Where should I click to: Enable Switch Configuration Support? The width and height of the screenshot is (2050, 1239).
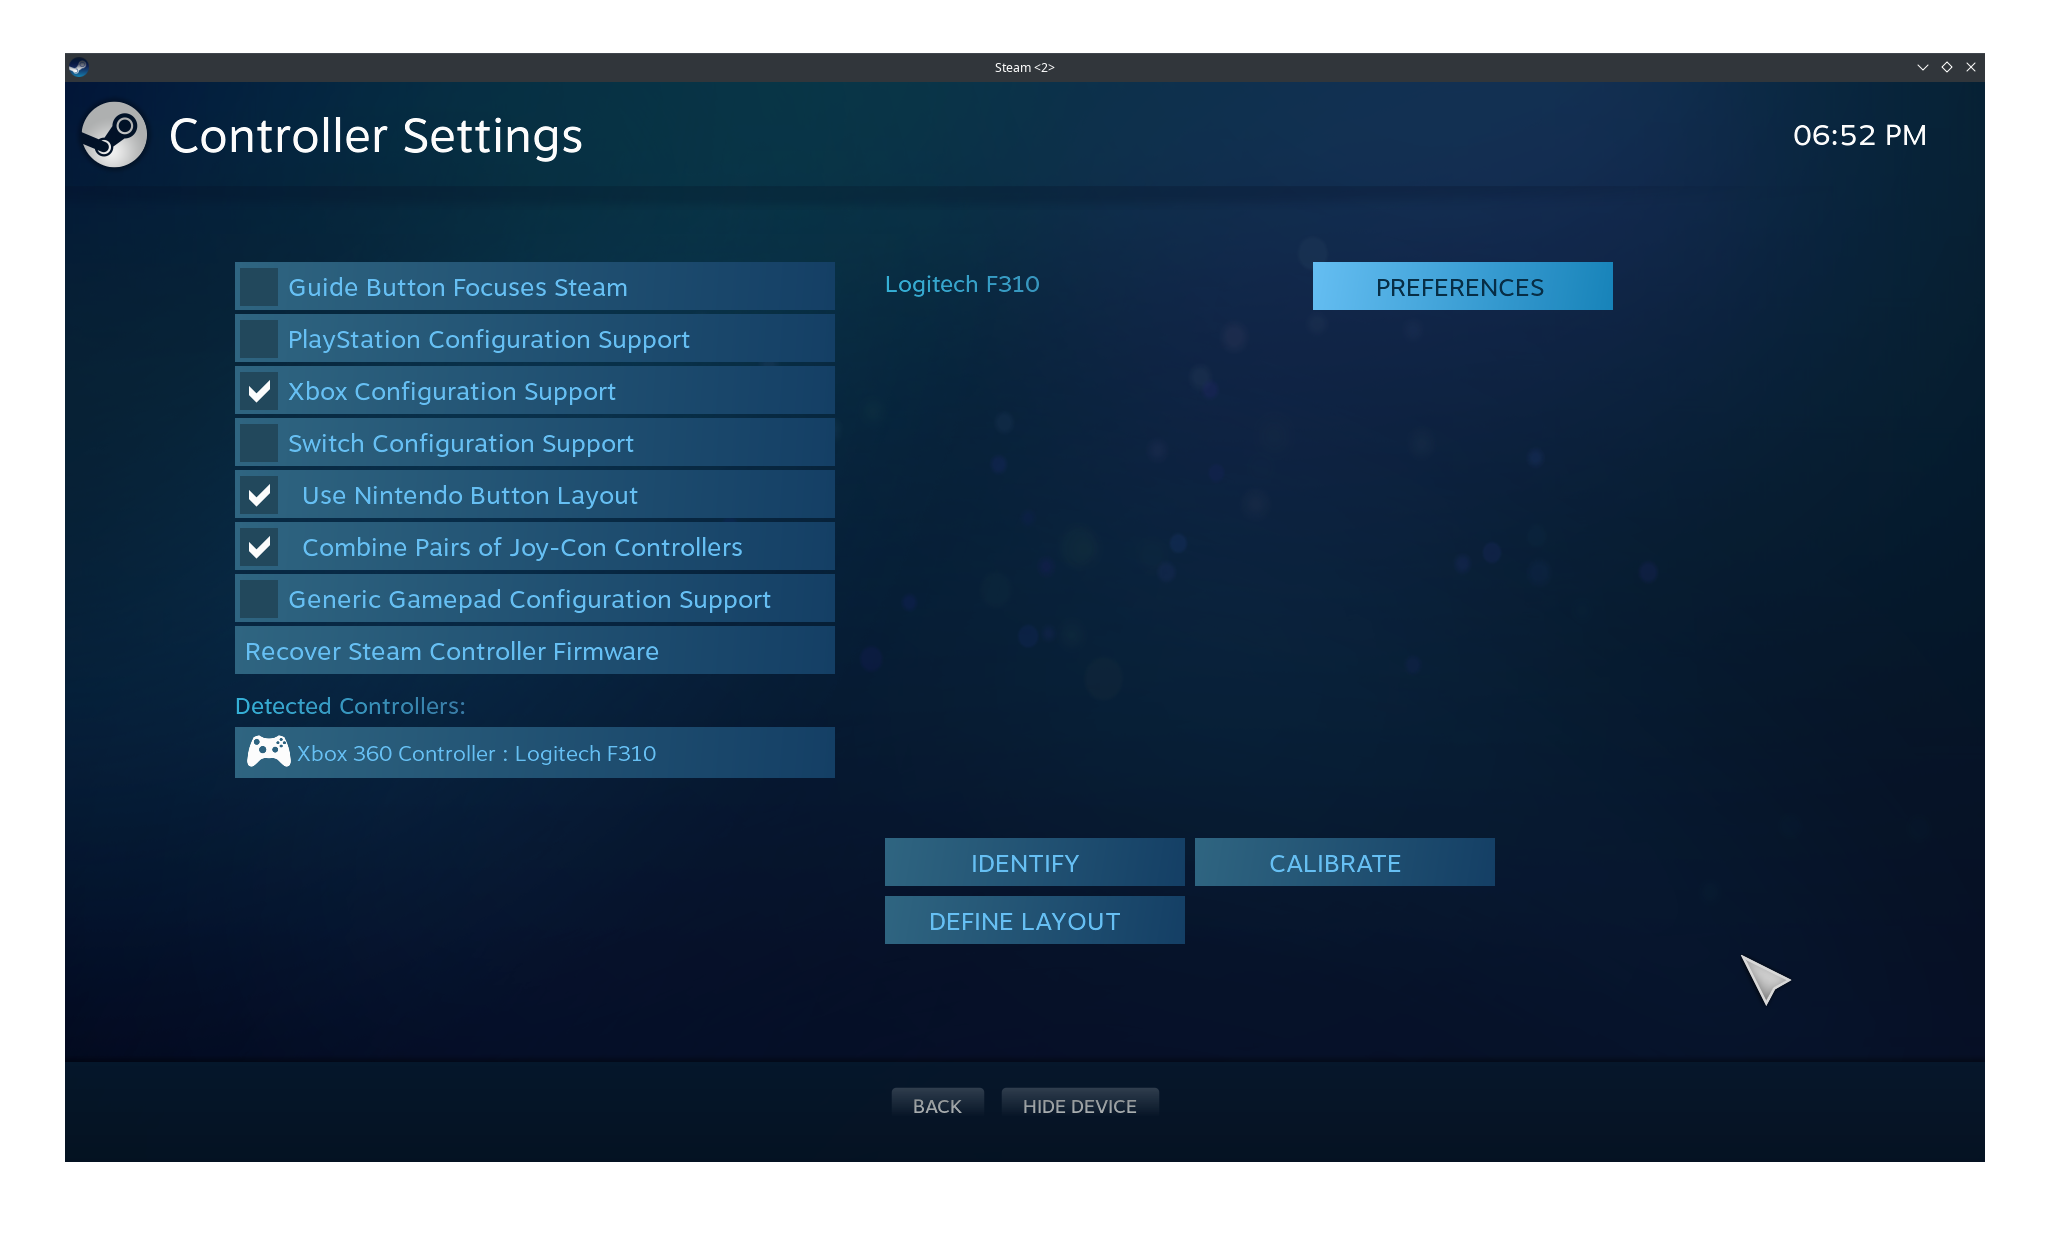[x=259, y=443]
